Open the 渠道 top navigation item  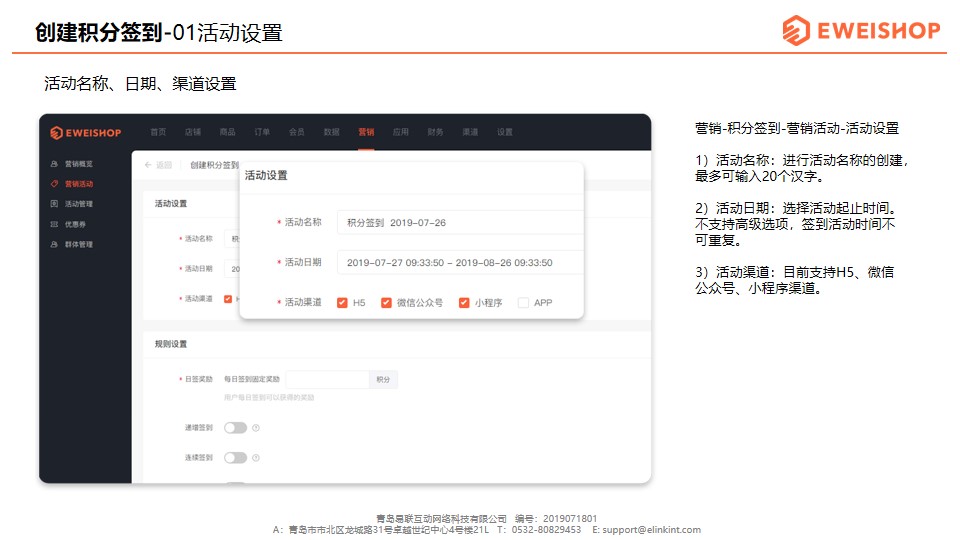(470, 132)
